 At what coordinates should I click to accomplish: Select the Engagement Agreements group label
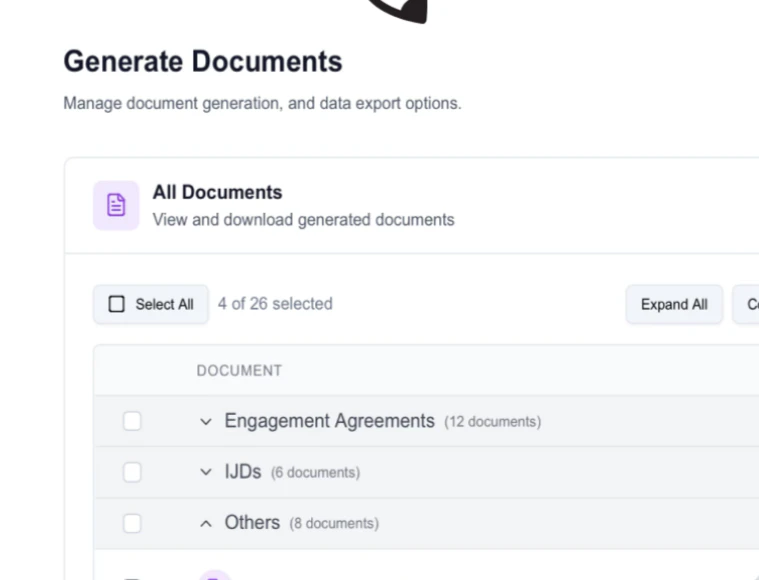[x=329, y=421]
